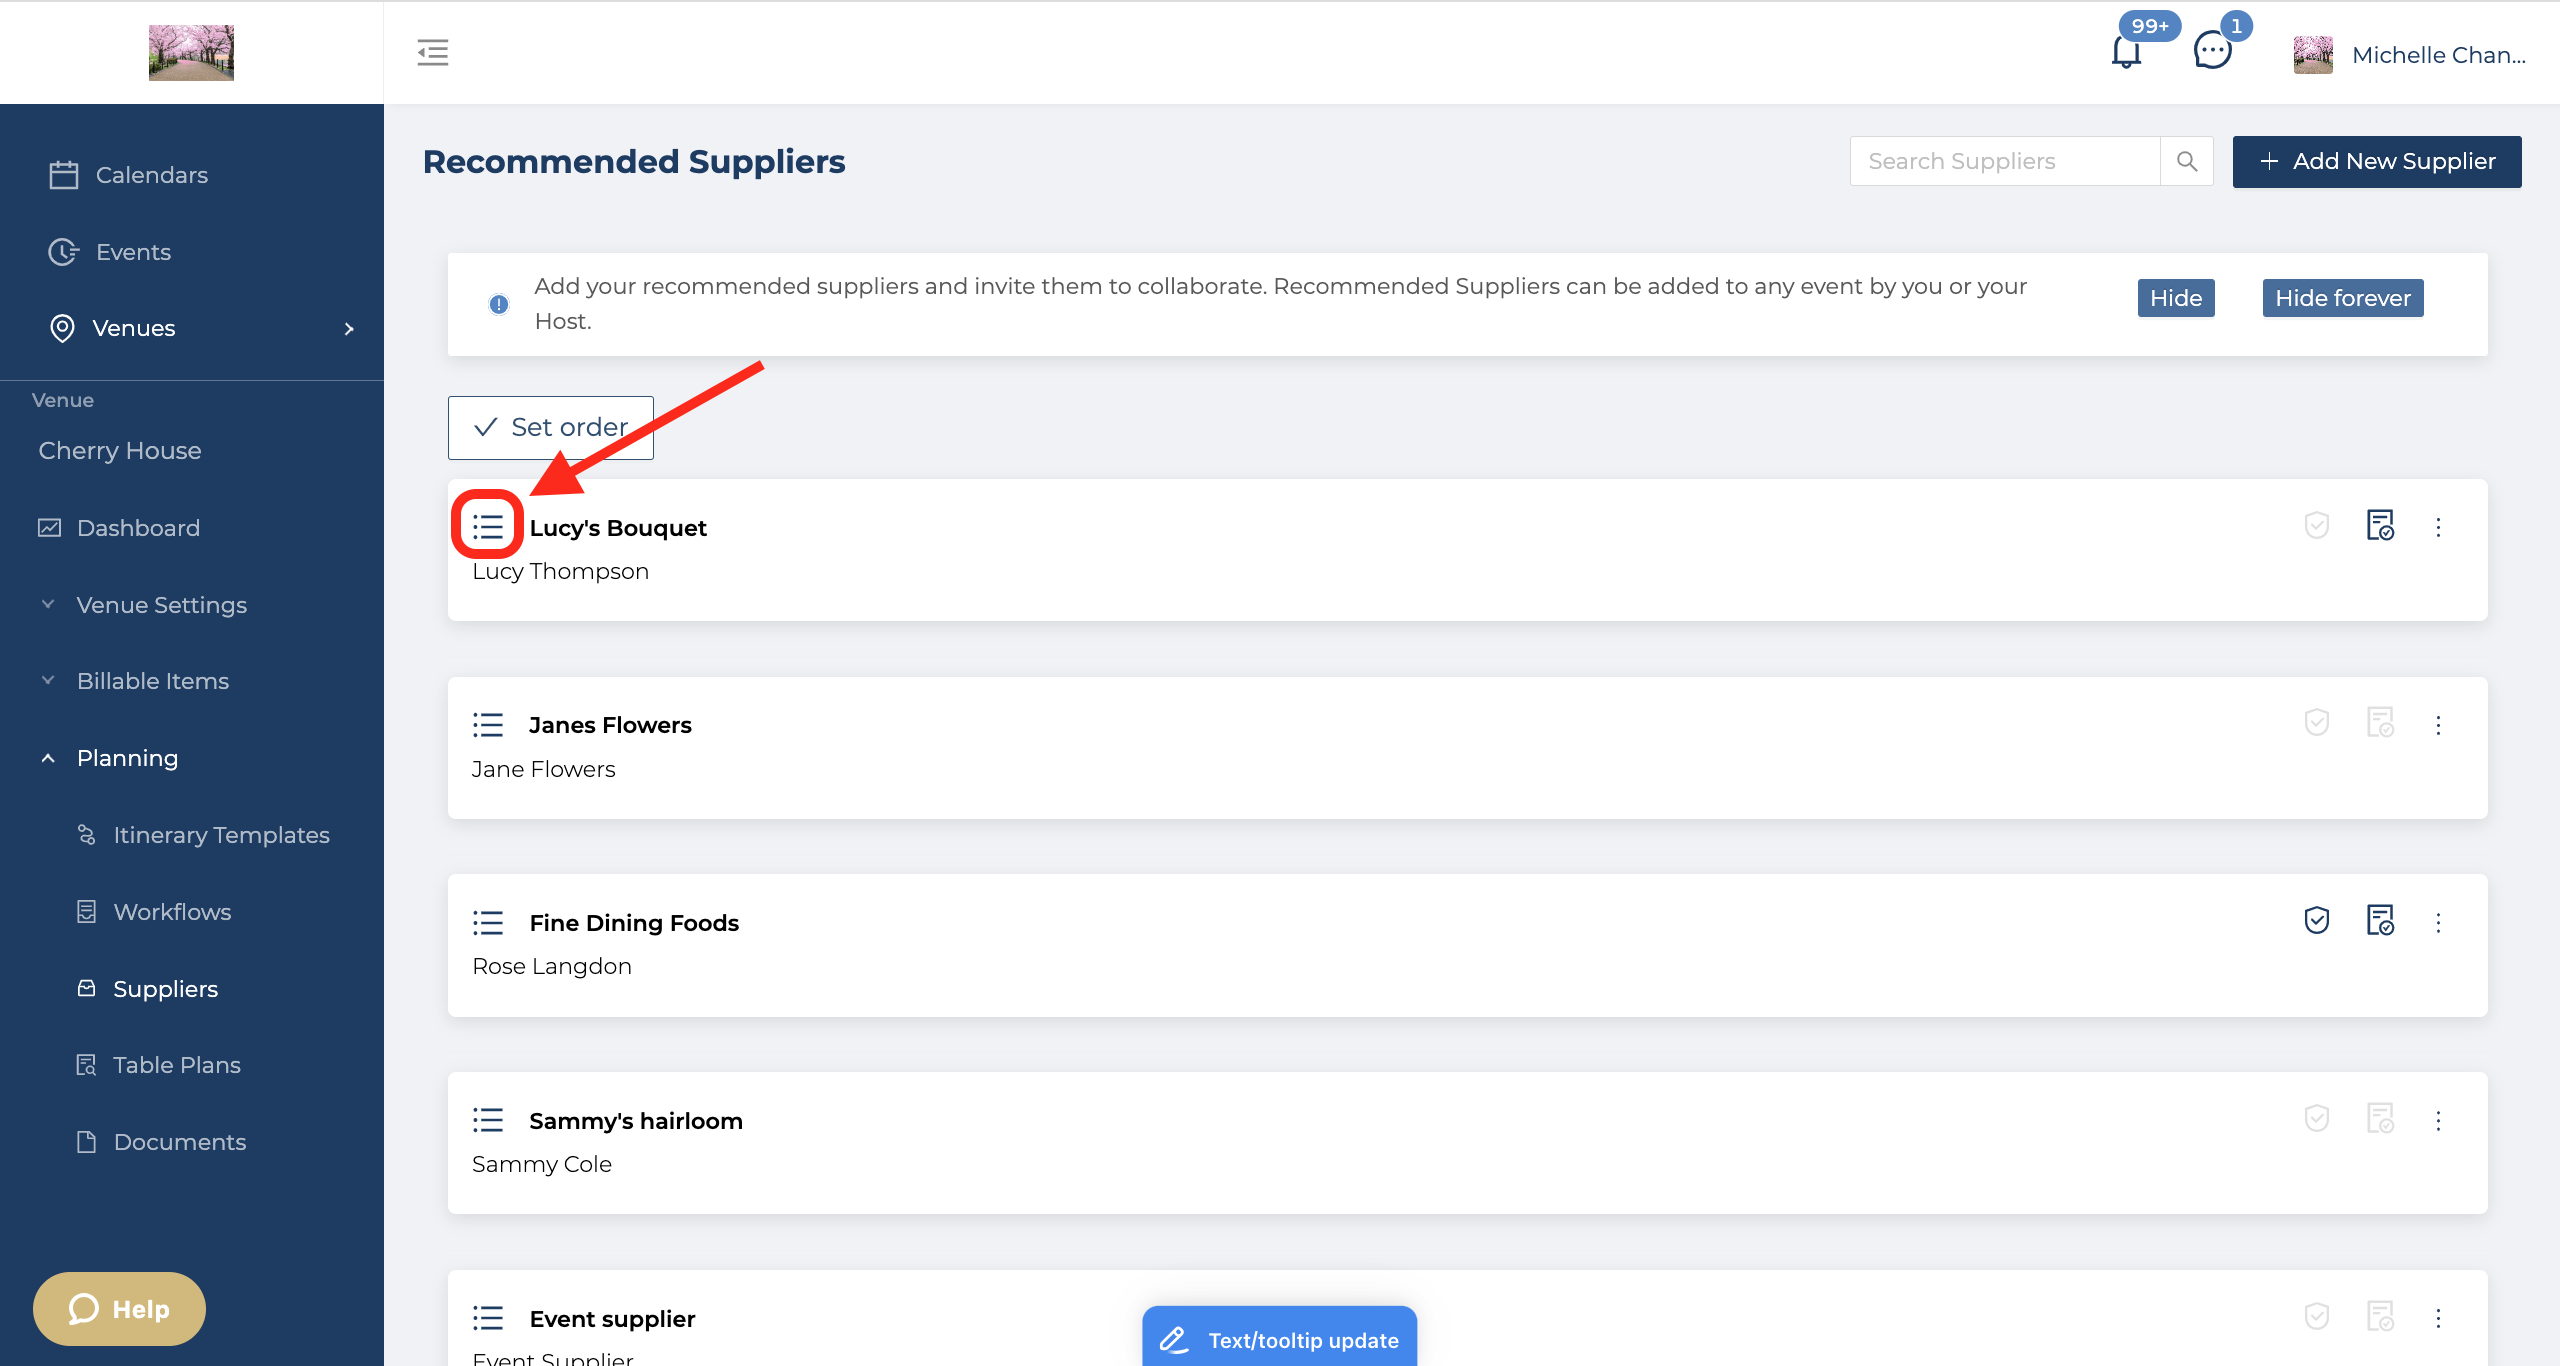
Task: Click the Add New Supplier button
Action: (2377, 161)
